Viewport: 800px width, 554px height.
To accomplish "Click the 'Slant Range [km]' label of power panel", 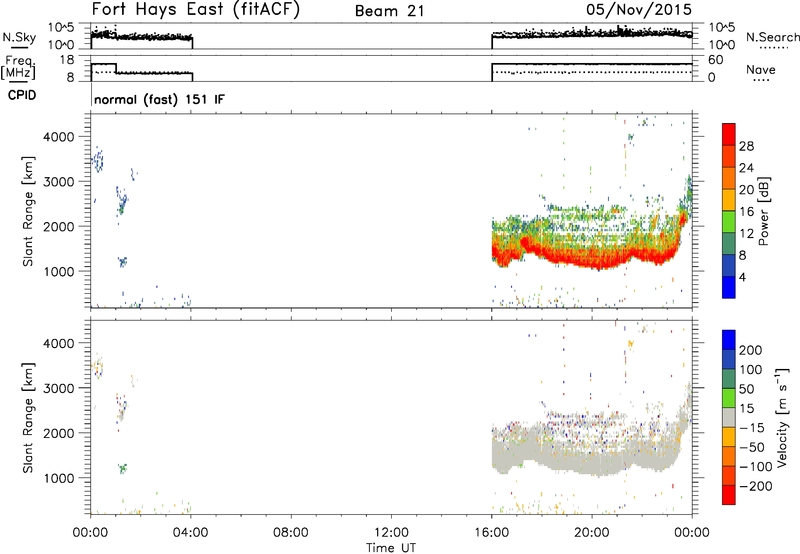I will pyautogui.click(x=29, y=211).
